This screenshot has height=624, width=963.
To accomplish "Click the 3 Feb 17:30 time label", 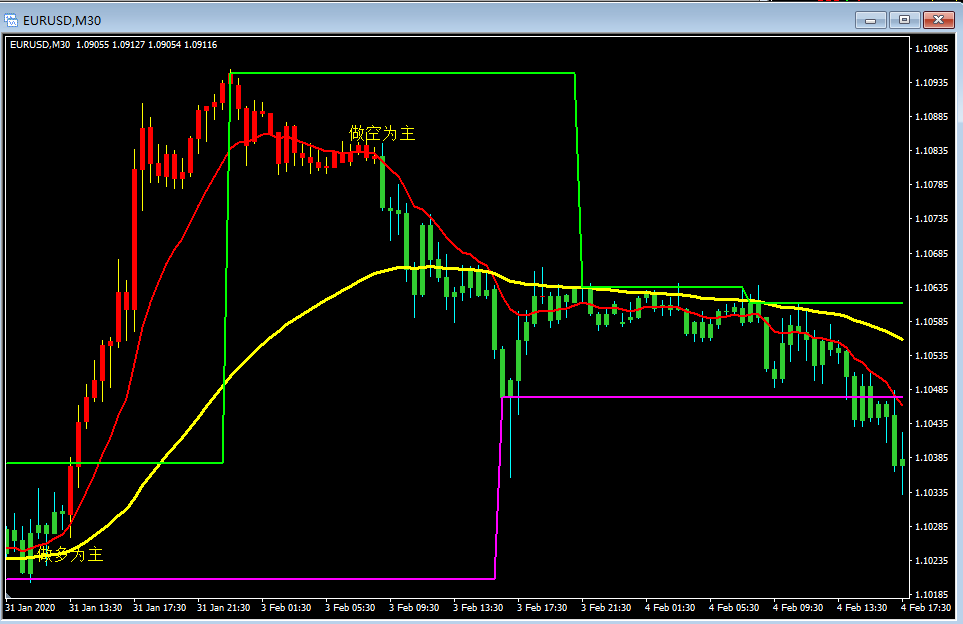I will point(543,607).
